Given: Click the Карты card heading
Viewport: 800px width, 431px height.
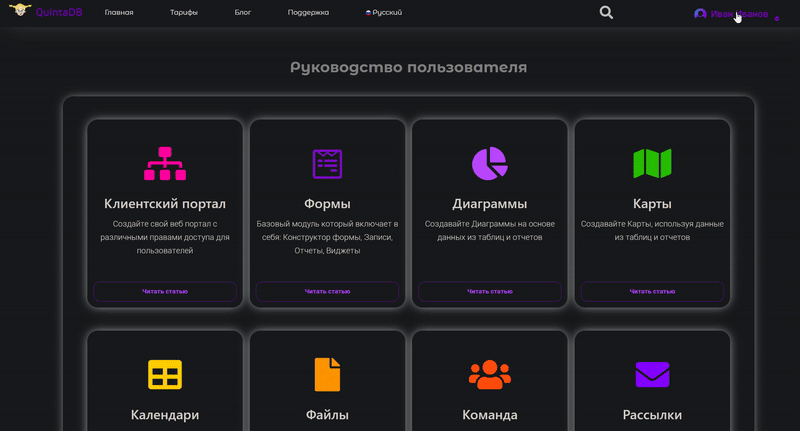Looking at the screenshot, I should [x=652, y=204].
